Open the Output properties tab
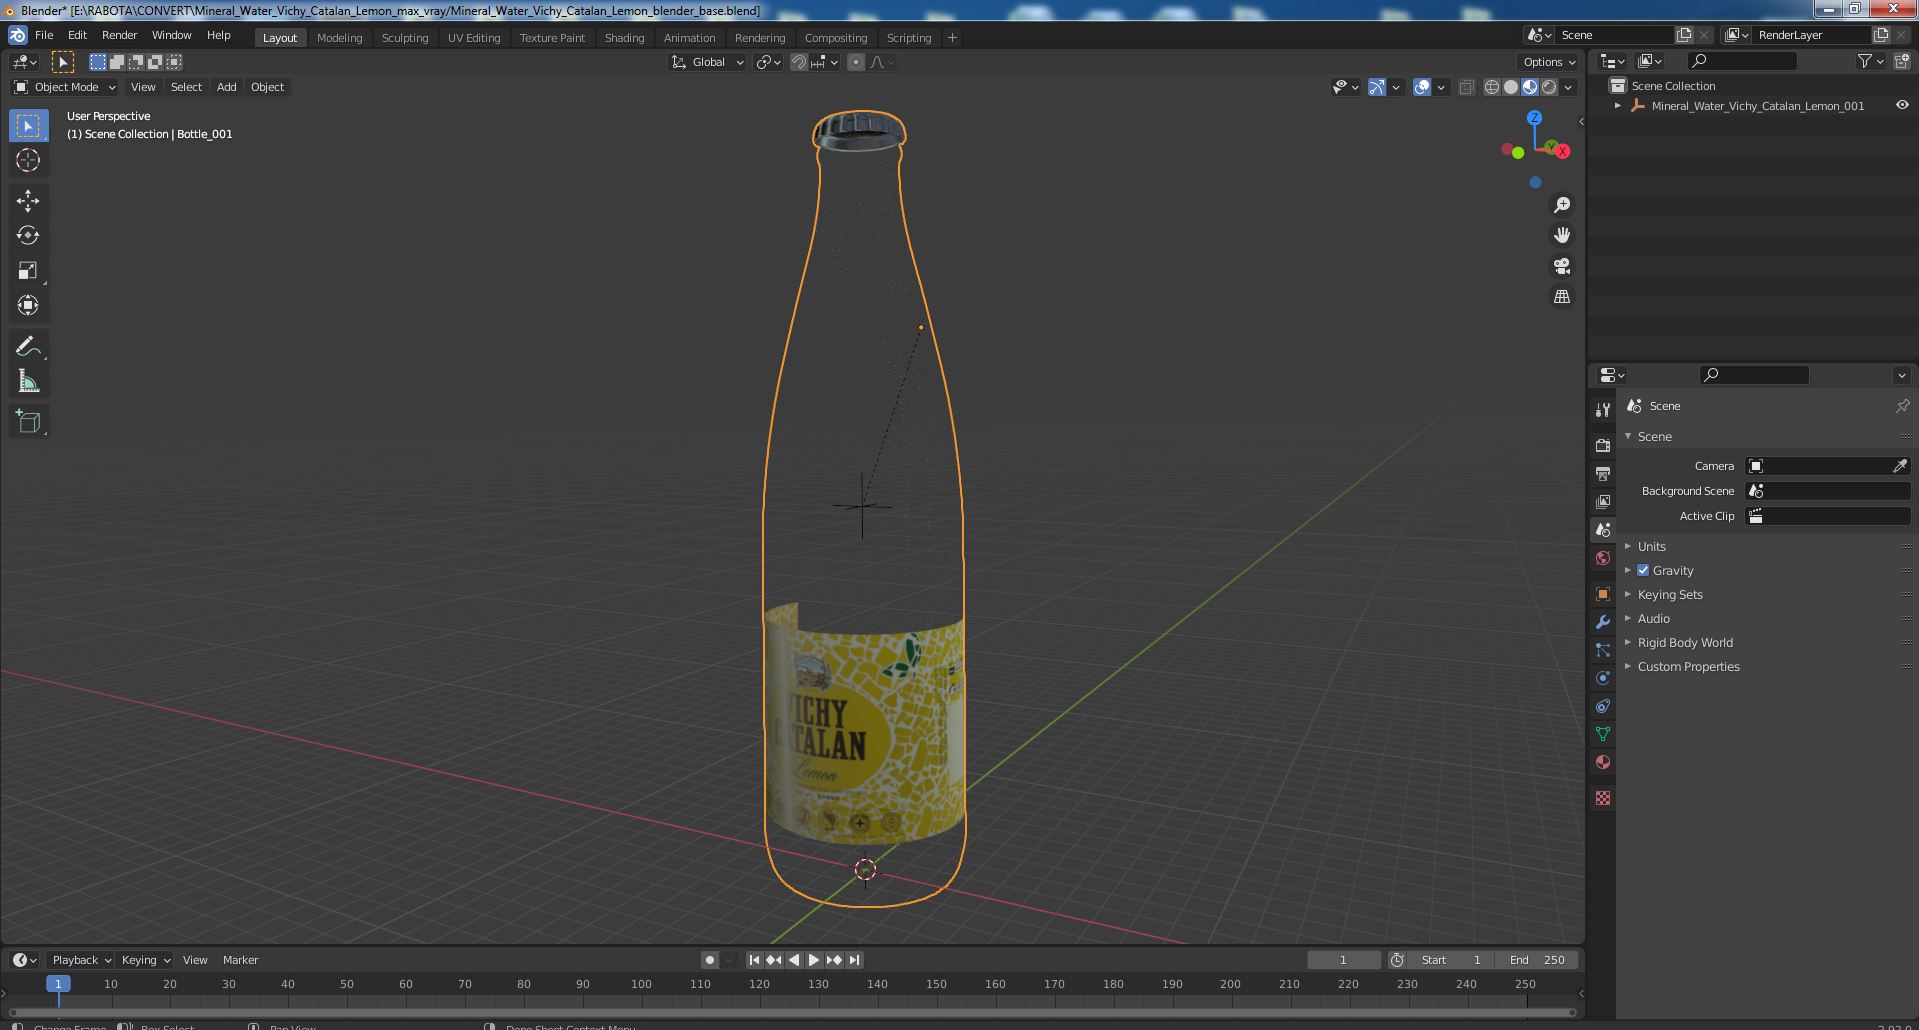 1603,473
